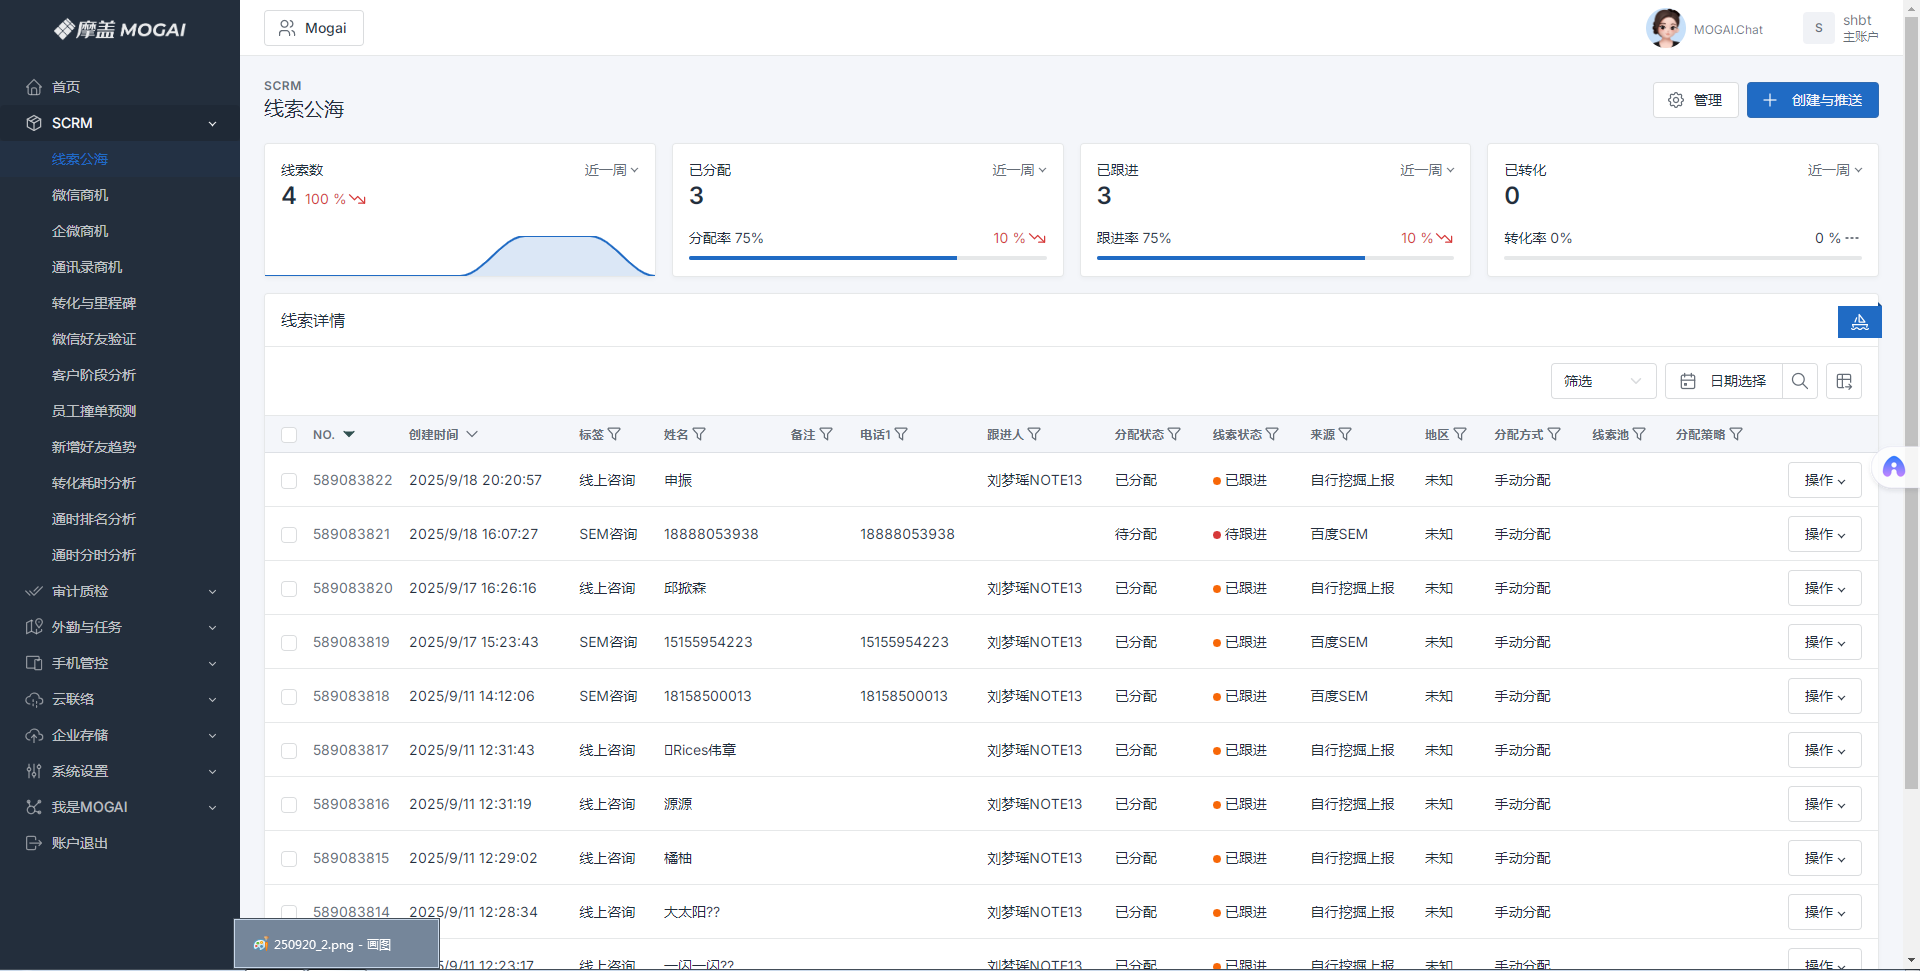Select the checkbox for lead 589083819
The width and height of the screenshot is (1920, 971).
tap(289, 643)
